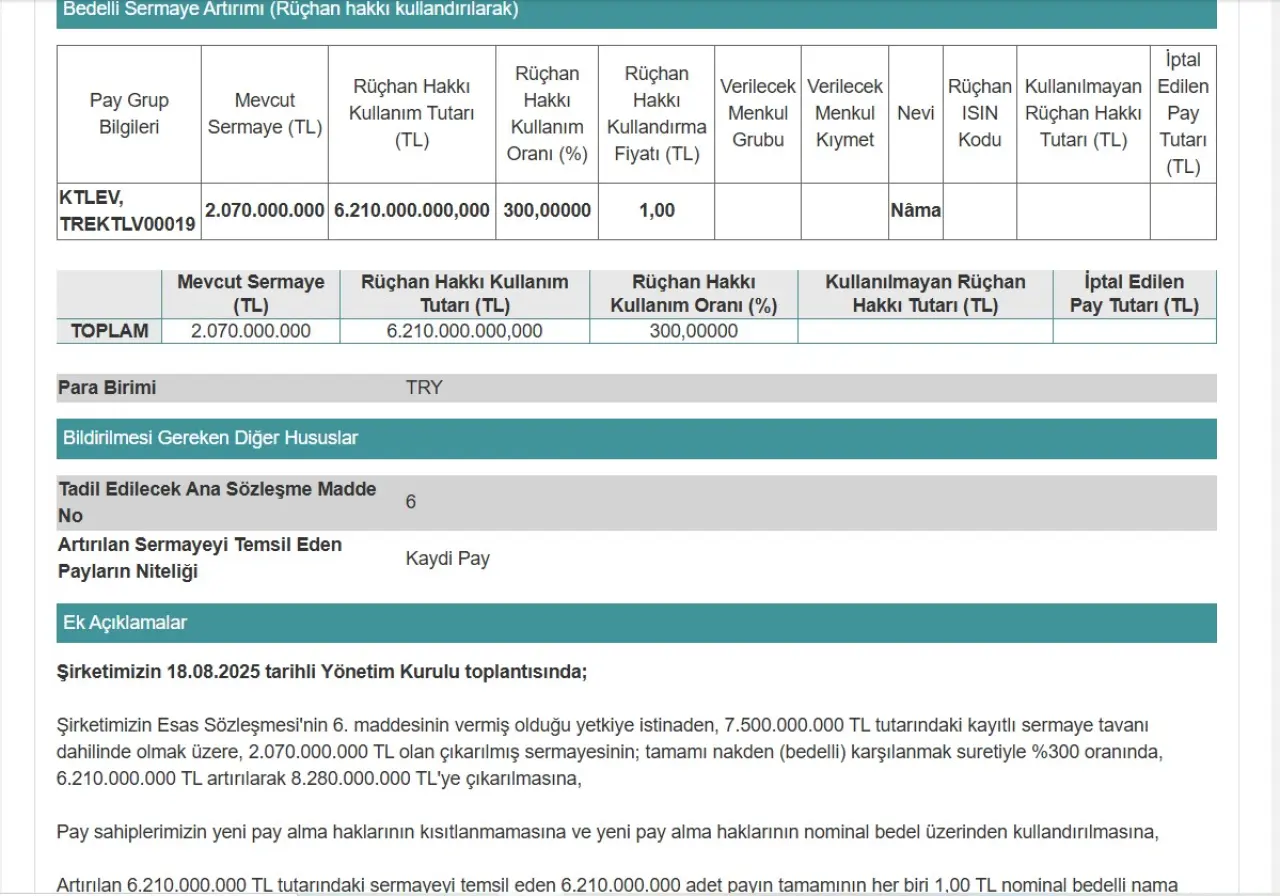Click the Verilecek Menkul Kıymet column header

(845, 114)
